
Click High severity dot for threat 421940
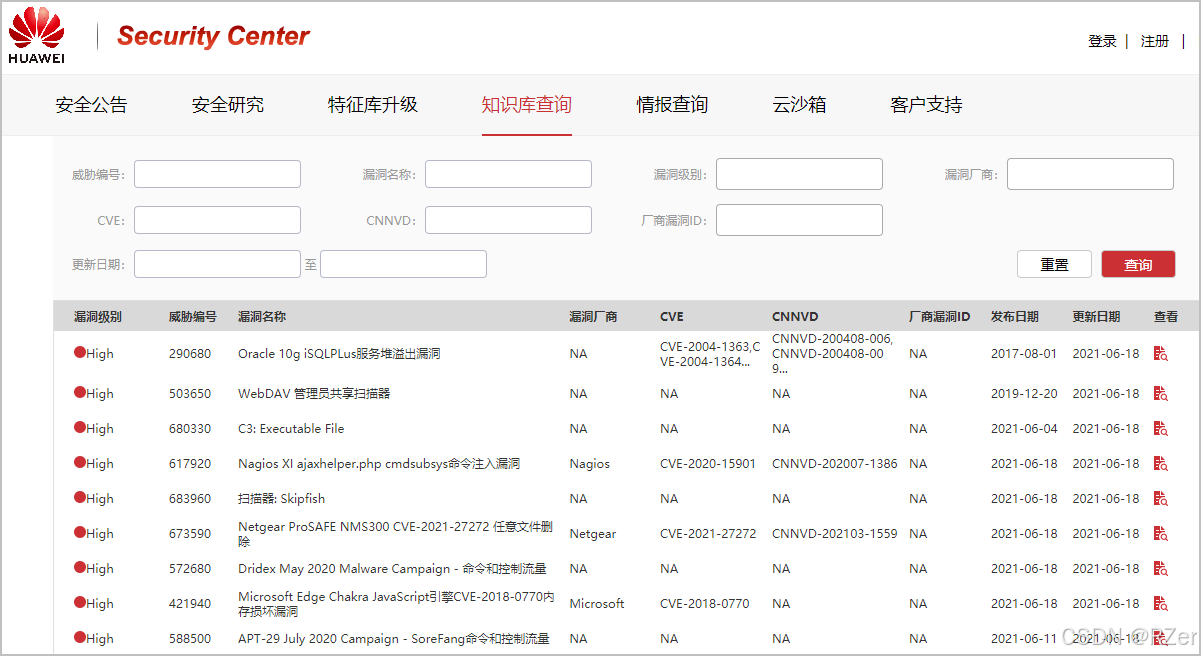(80, 603)
